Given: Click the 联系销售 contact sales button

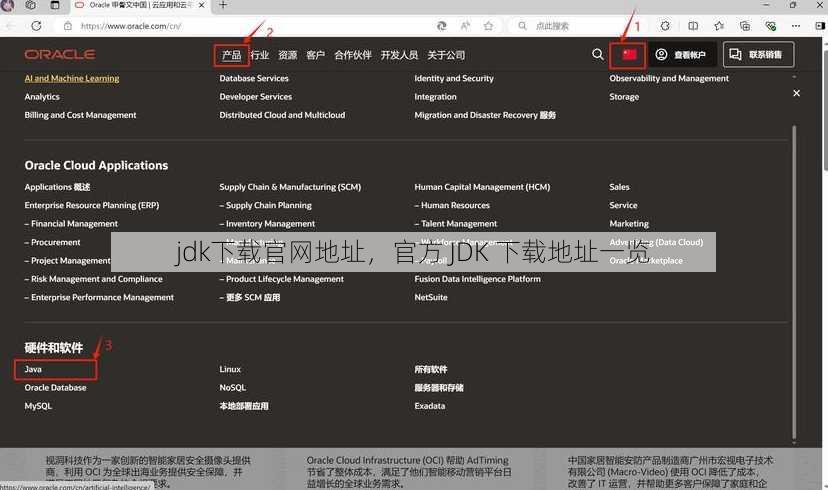Looking at the screenshot, I should click(758, 54).
